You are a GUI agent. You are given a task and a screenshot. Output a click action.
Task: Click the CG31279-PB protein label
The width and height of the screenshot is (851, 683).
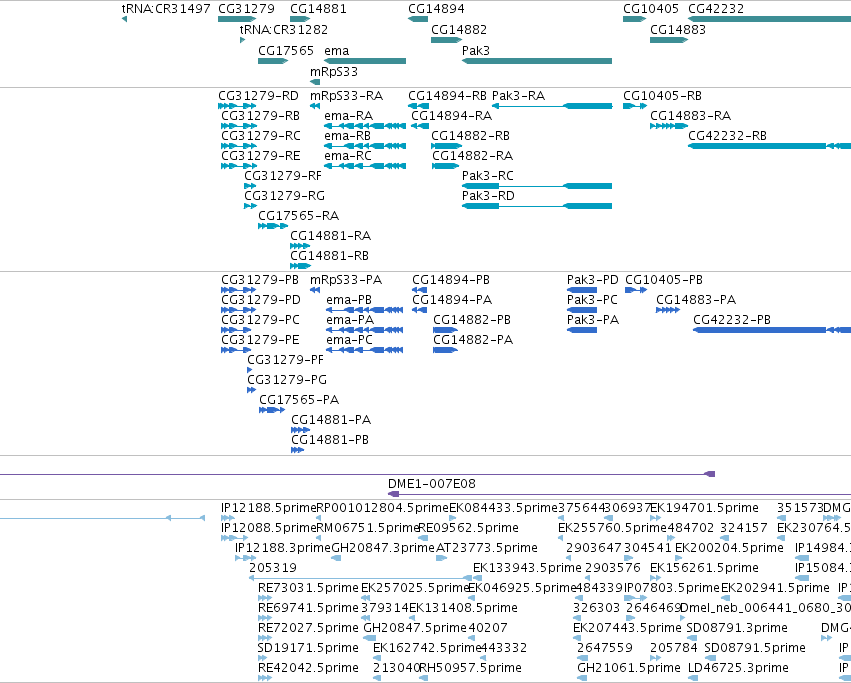260,280
